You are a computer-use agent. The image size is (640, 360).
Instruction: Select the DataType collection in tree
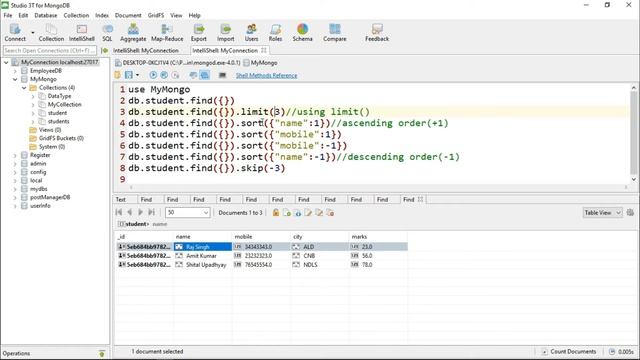pyautogui.click(x=59, y=96)
